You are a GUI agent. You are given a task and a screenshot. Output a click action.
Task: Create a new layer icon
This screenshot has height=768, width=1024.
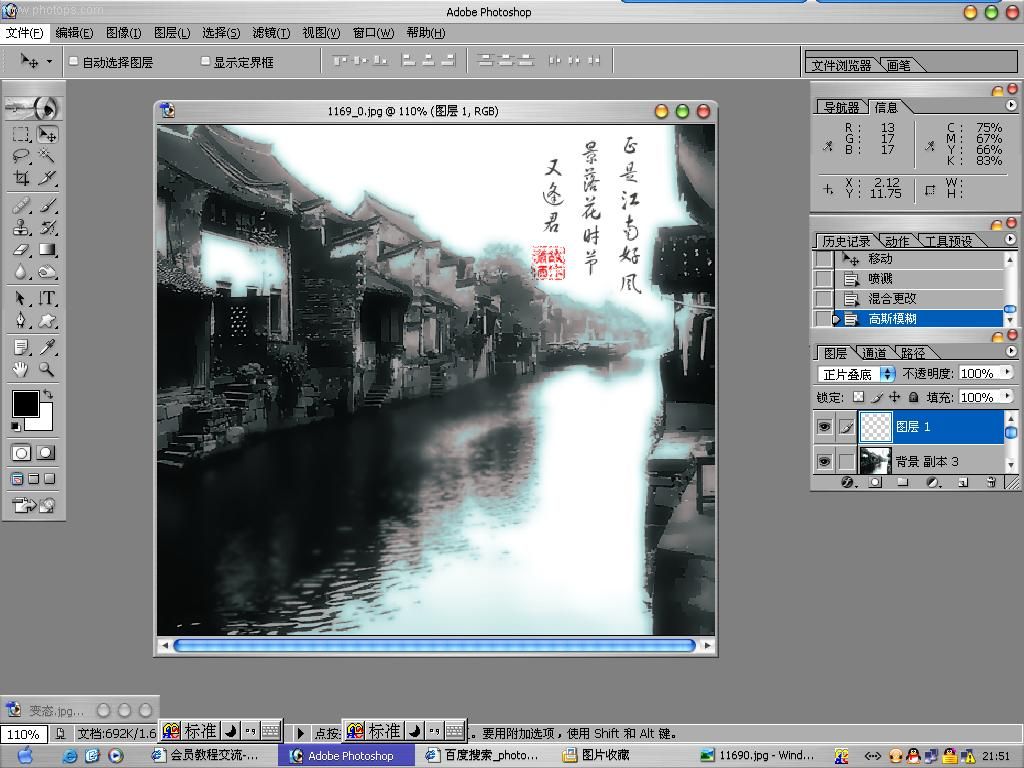(963, 483)
